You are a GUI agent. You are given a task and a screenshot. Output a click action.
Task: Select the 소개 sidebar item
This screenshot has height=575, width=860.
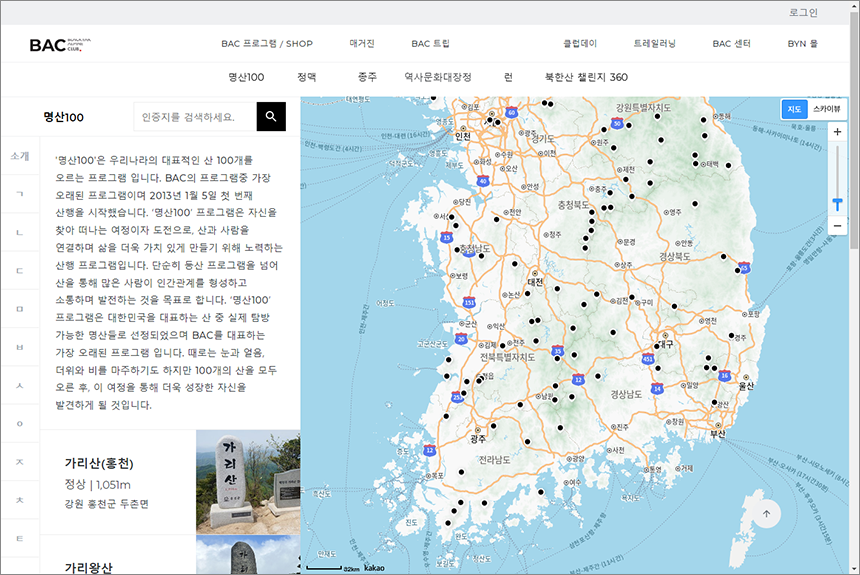pos(20,156)
